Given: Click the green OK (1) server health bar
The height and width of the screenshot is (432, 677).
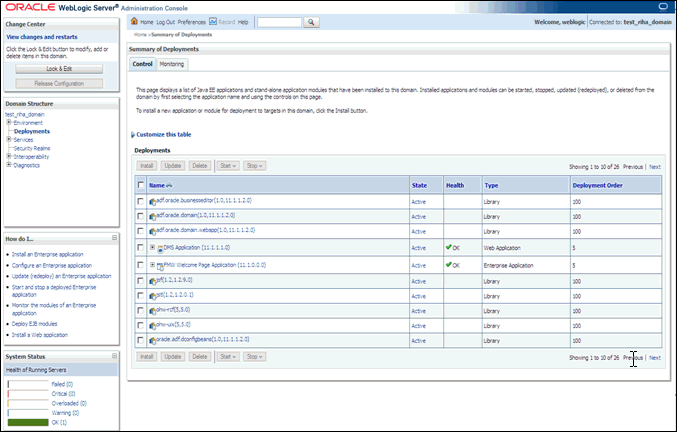Looking at the screenshot, I should tap(28, 423).
